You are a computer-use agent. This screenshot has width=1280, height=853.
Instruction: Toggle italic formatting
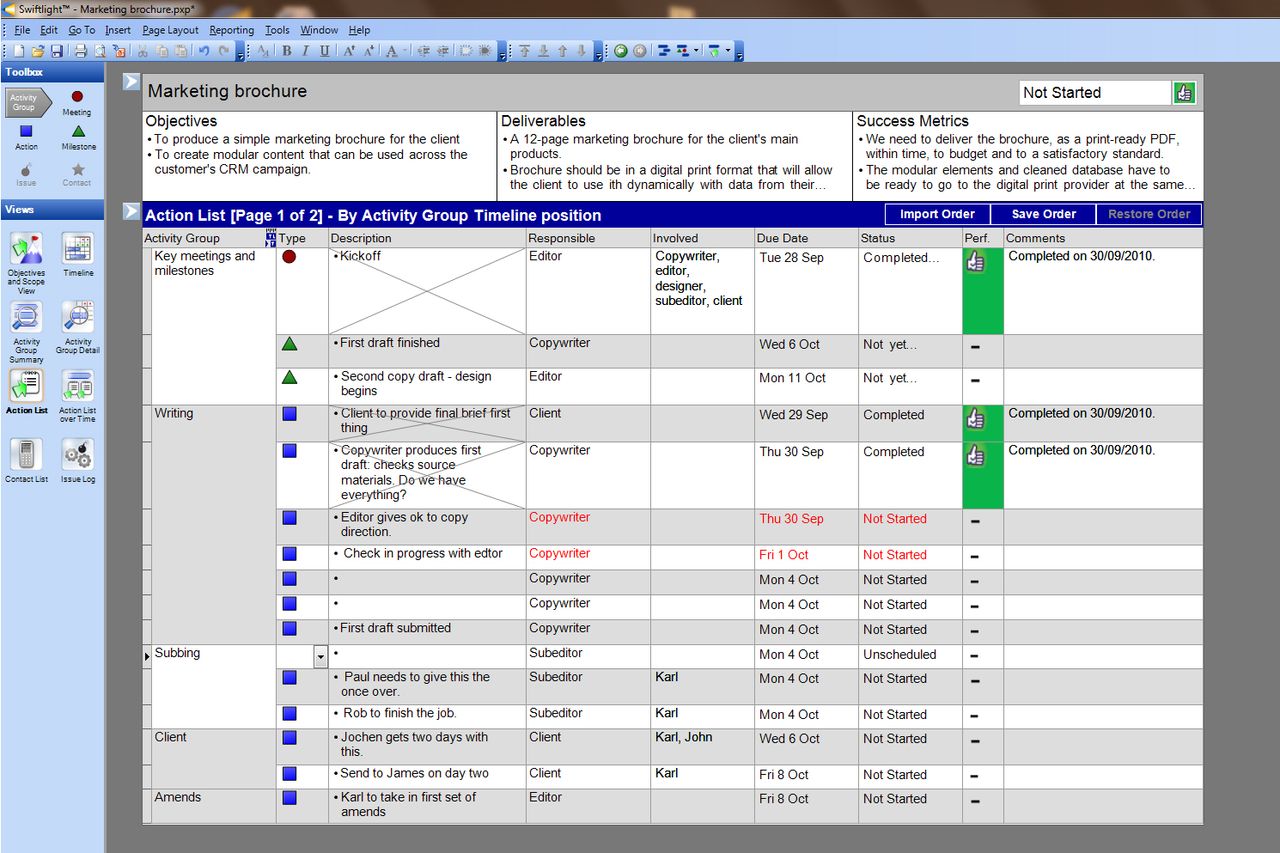click(x=306, y=51)
